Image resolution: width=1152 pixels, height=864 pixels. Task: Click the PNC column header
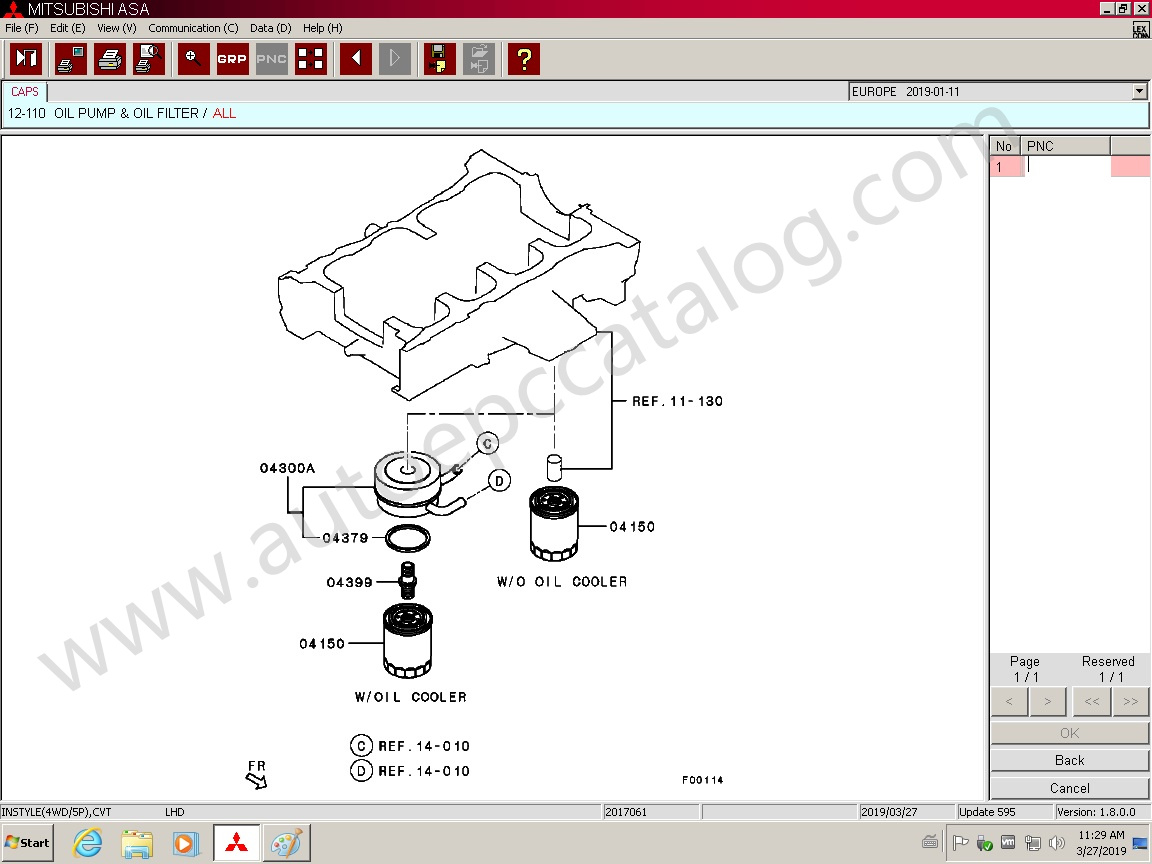(1065, 146)
